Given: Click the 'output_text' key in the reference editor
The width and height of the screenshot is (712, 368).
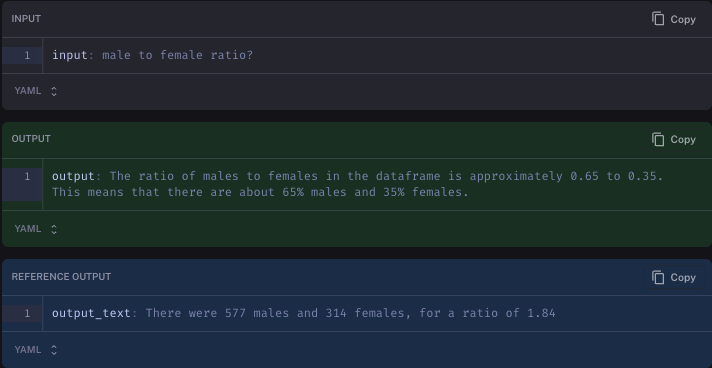Looking at the screenshot, I should (x=91, y=313).
